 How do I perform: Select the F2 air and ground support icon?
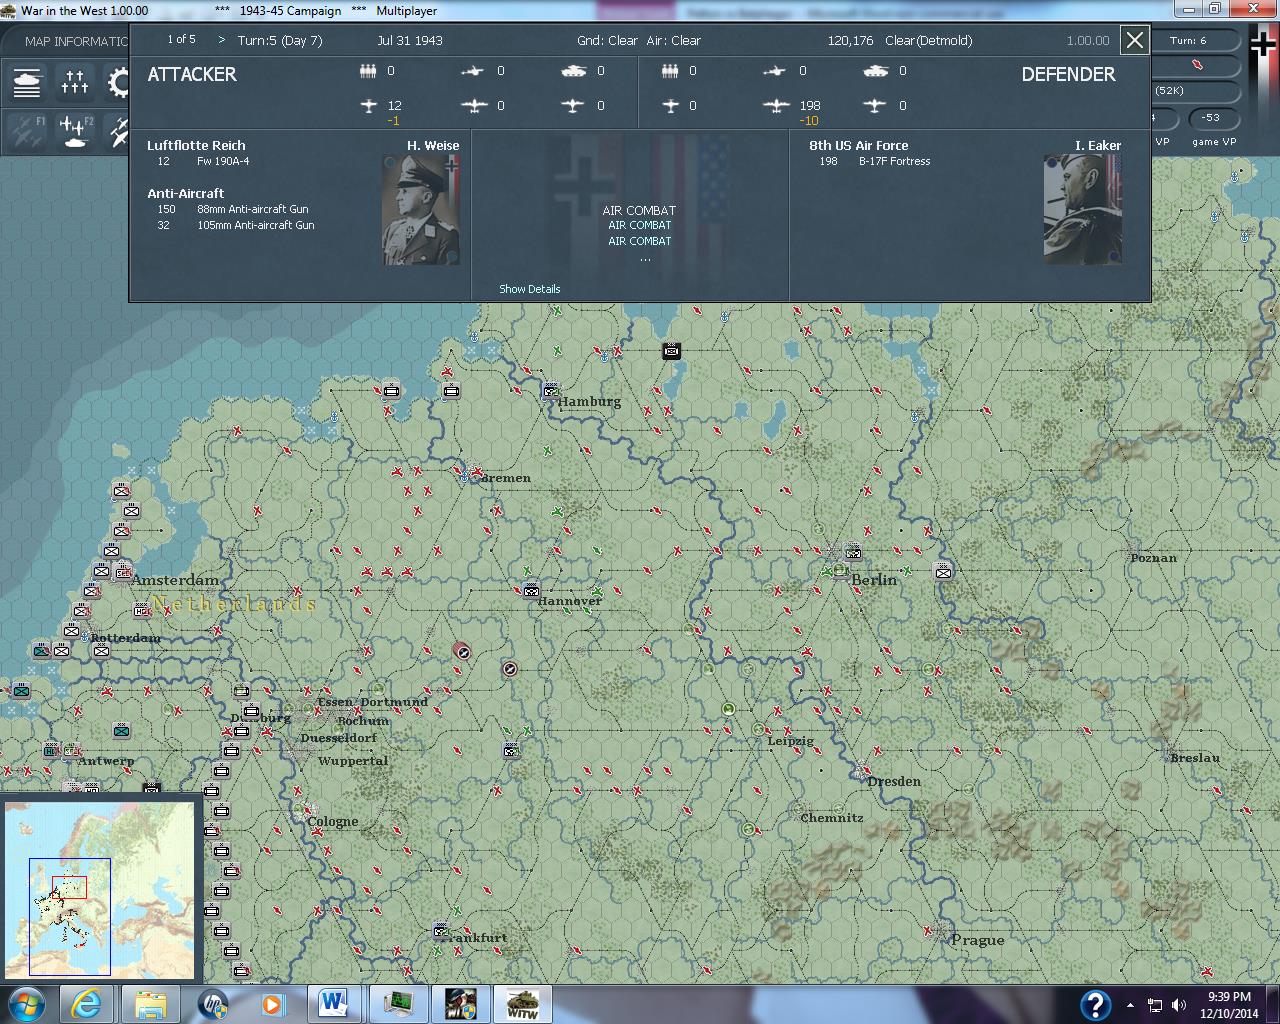point(74,131)
